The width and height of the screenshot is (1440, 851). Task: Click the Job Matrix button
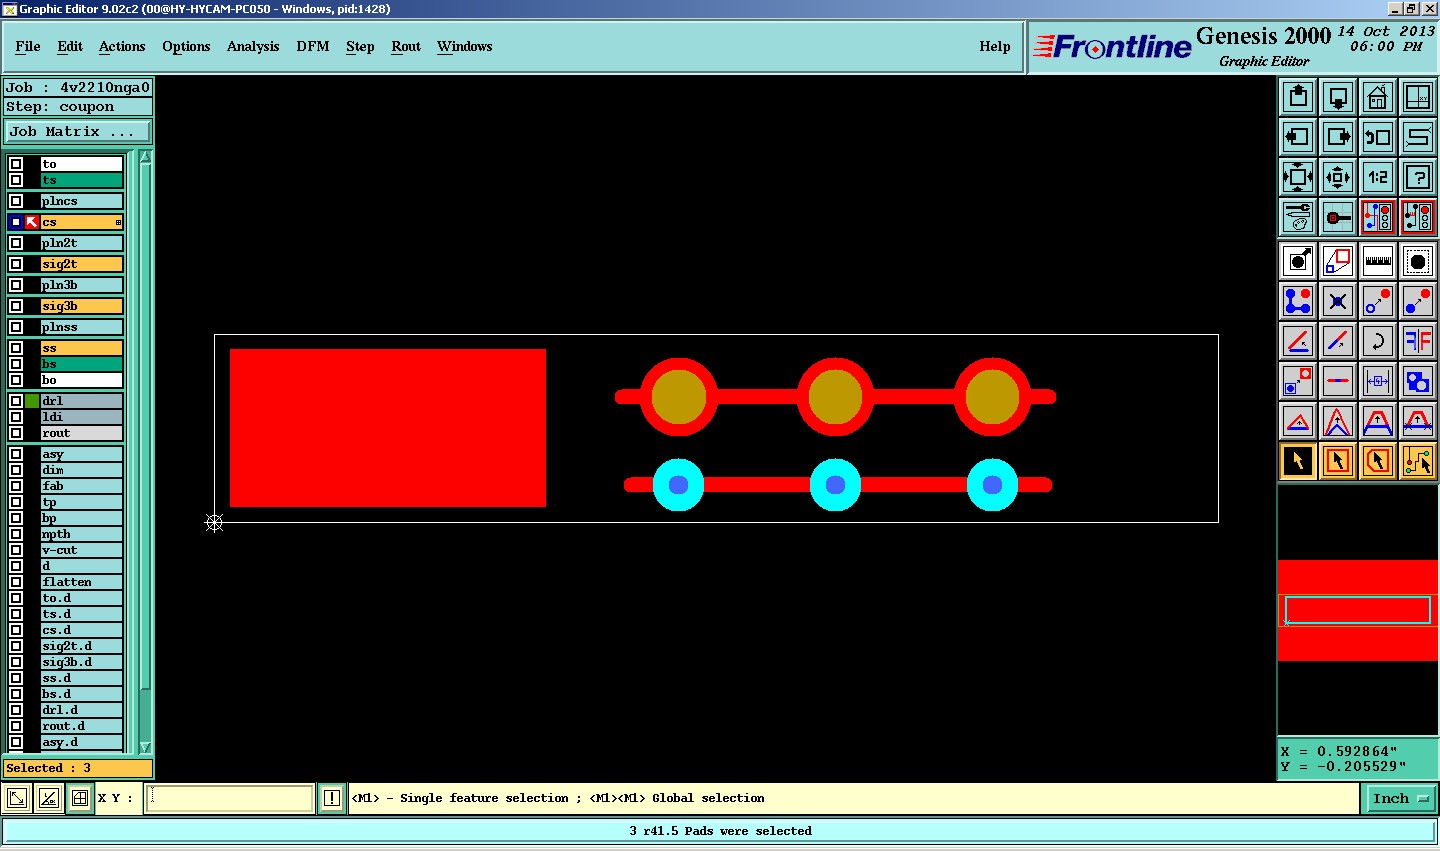click(78, 132)
